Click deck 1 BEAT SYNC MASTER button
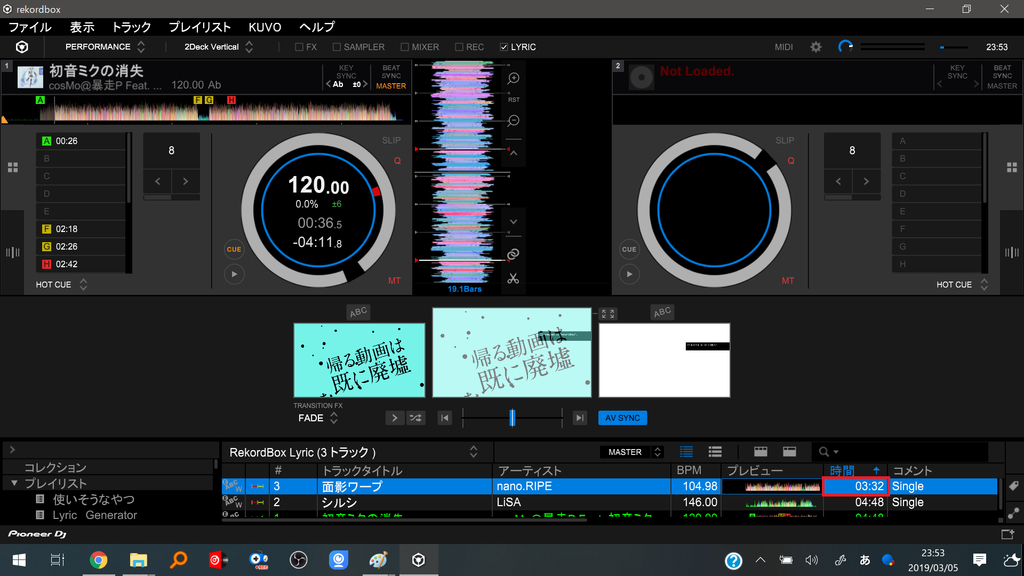The height and width of the screenshot is (576, 1024). [x=391, y=77]
